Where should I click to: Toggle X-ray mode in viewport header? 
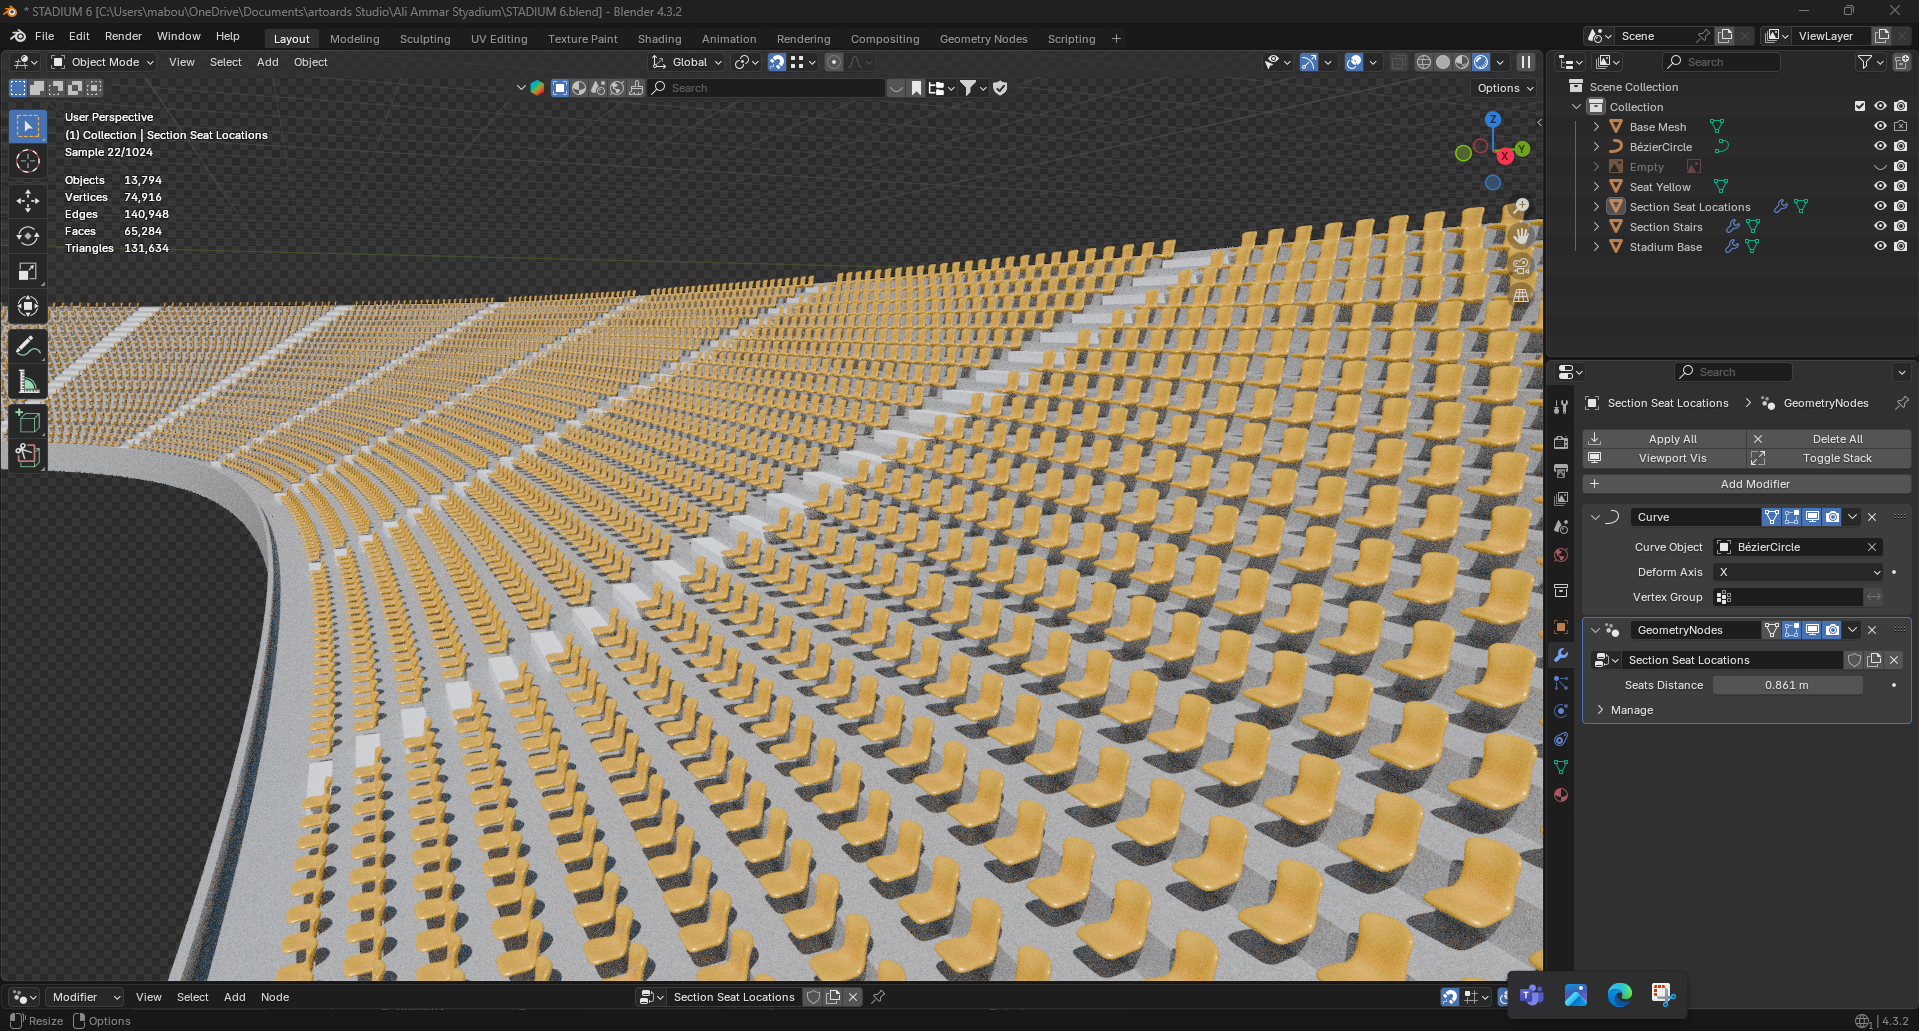(1398, 62)
